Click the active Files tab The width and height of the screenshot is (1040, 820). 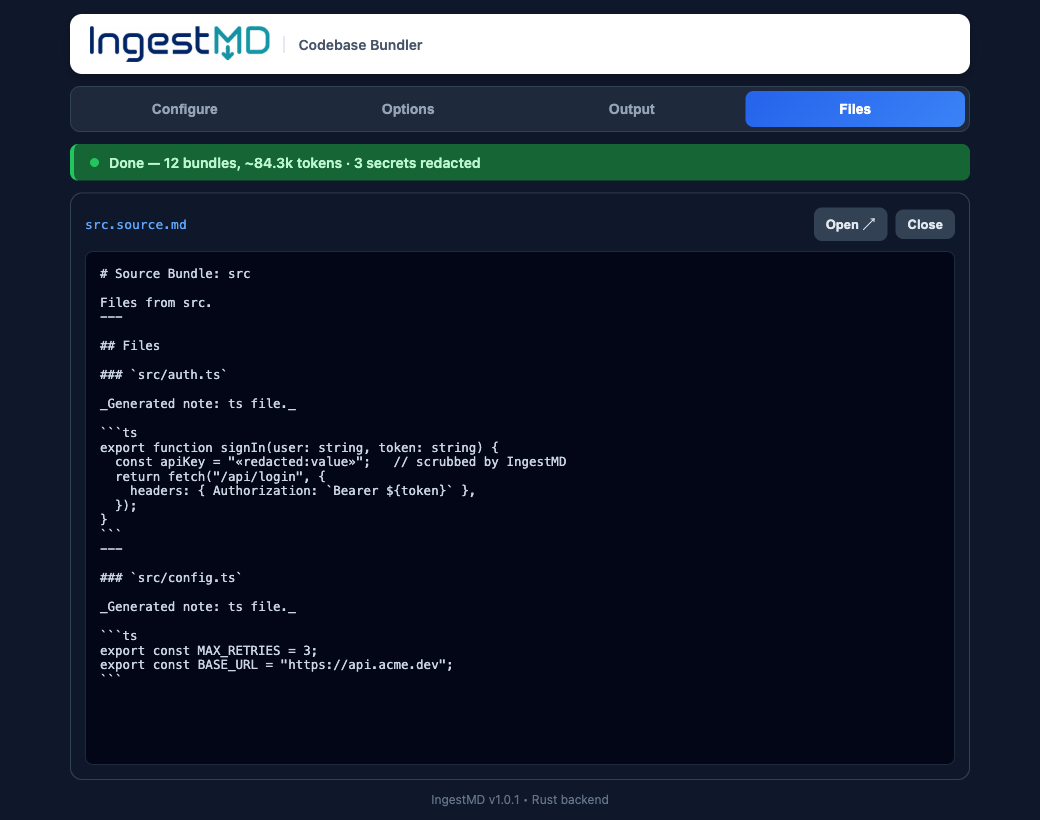855,109
